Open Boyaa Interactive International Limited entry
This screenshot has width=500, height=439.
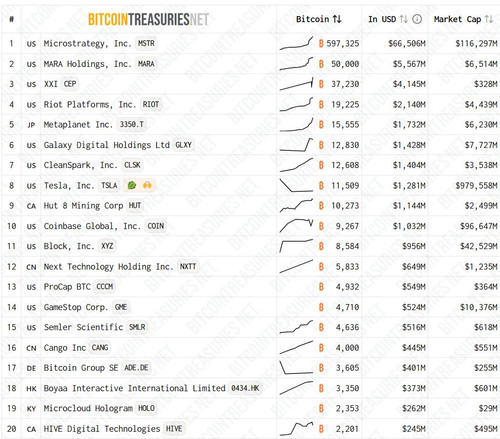point(135,389)
